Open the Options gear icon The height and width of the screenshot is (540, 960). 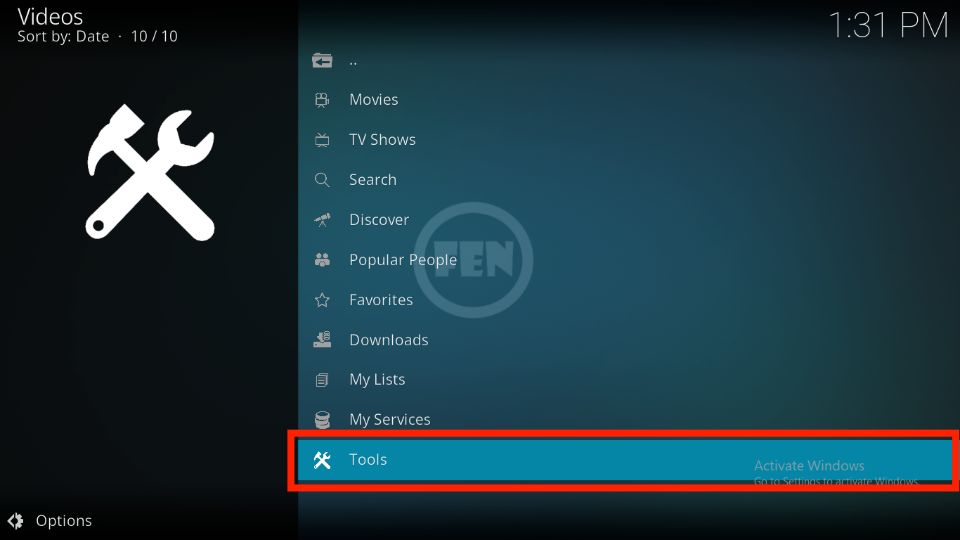tap(16, 520)
